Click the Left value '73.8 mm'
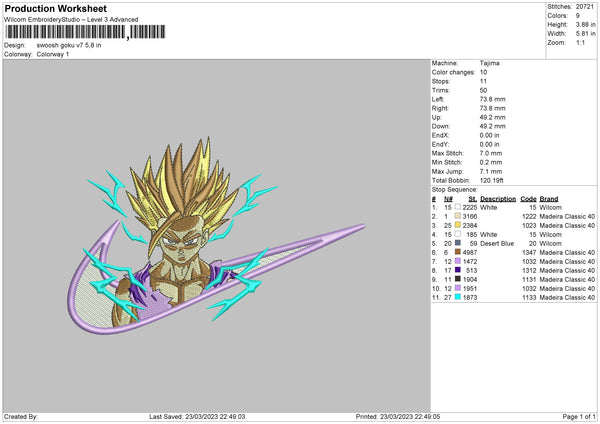Viewport: 600px width, 424px height. tap(492, 99)
